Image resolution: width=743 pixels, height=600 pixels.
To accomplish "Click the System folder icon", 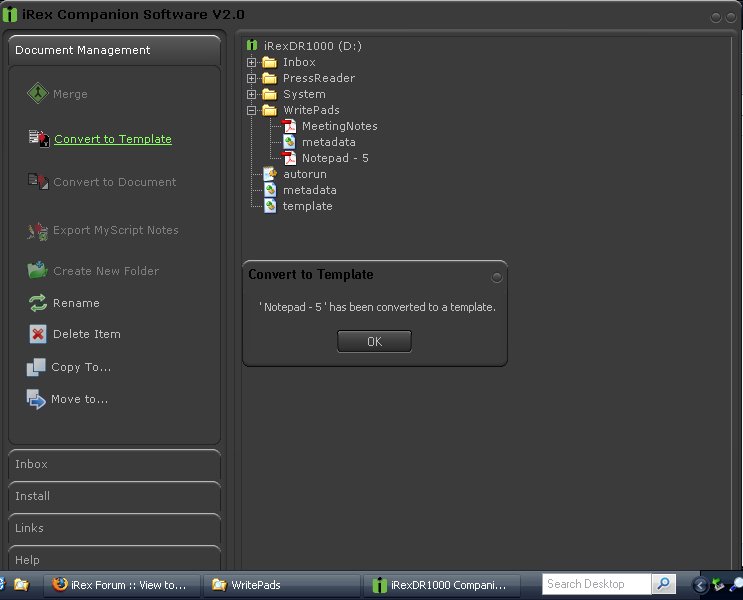I will pos(270,94).
